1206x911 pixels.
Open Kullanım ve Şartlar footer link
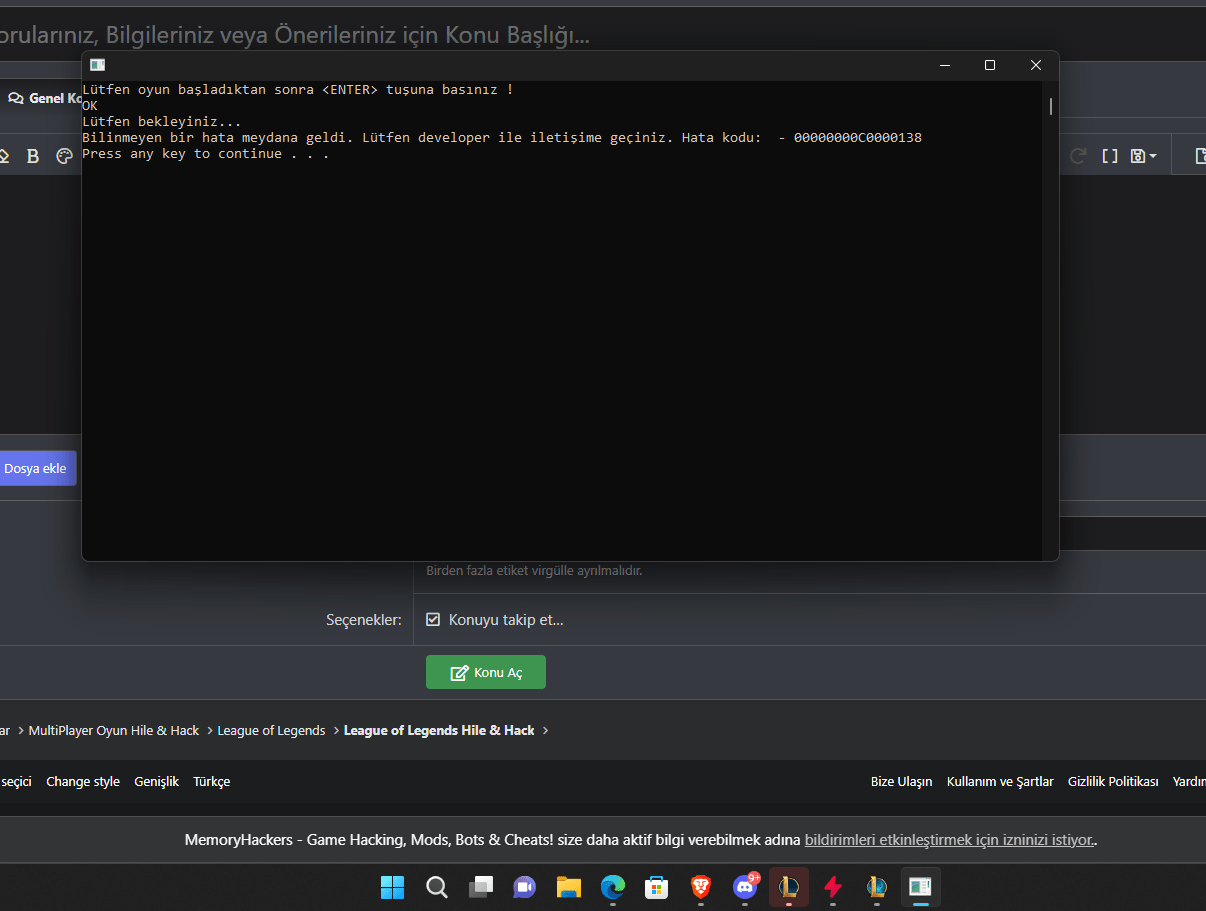(1000, 782)
